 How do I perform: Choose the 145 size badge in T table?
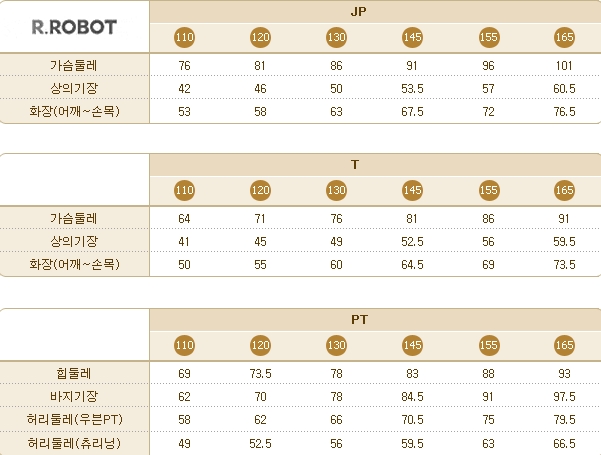pyautogui.click(x=412, y=190)
